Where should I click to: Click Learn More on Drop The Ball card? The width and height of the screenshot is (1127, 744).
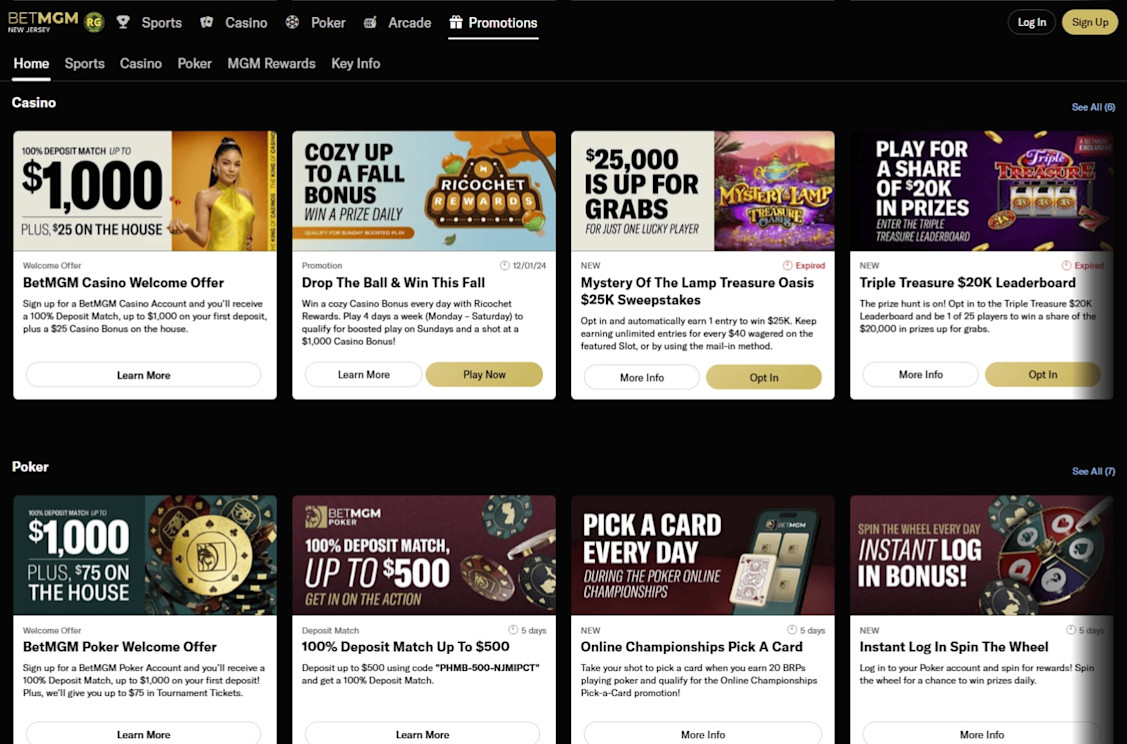364,375
